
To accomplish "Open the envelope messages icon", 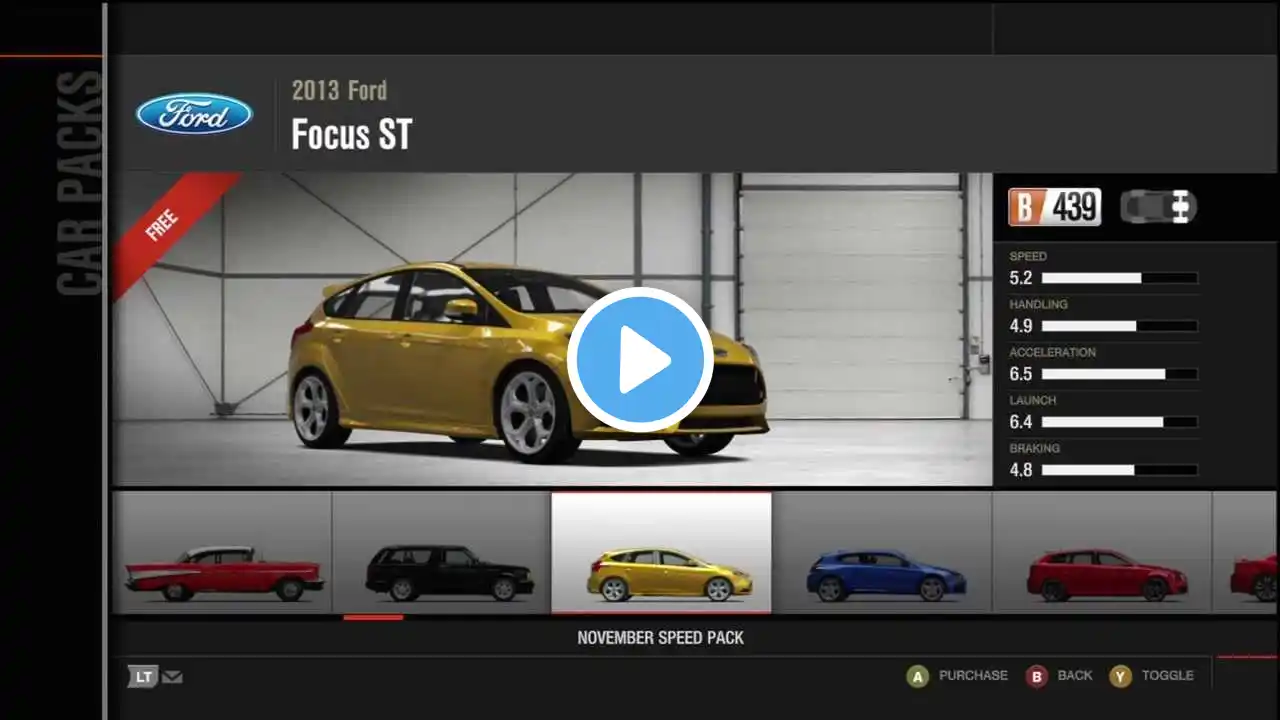I will click(172, 677).
